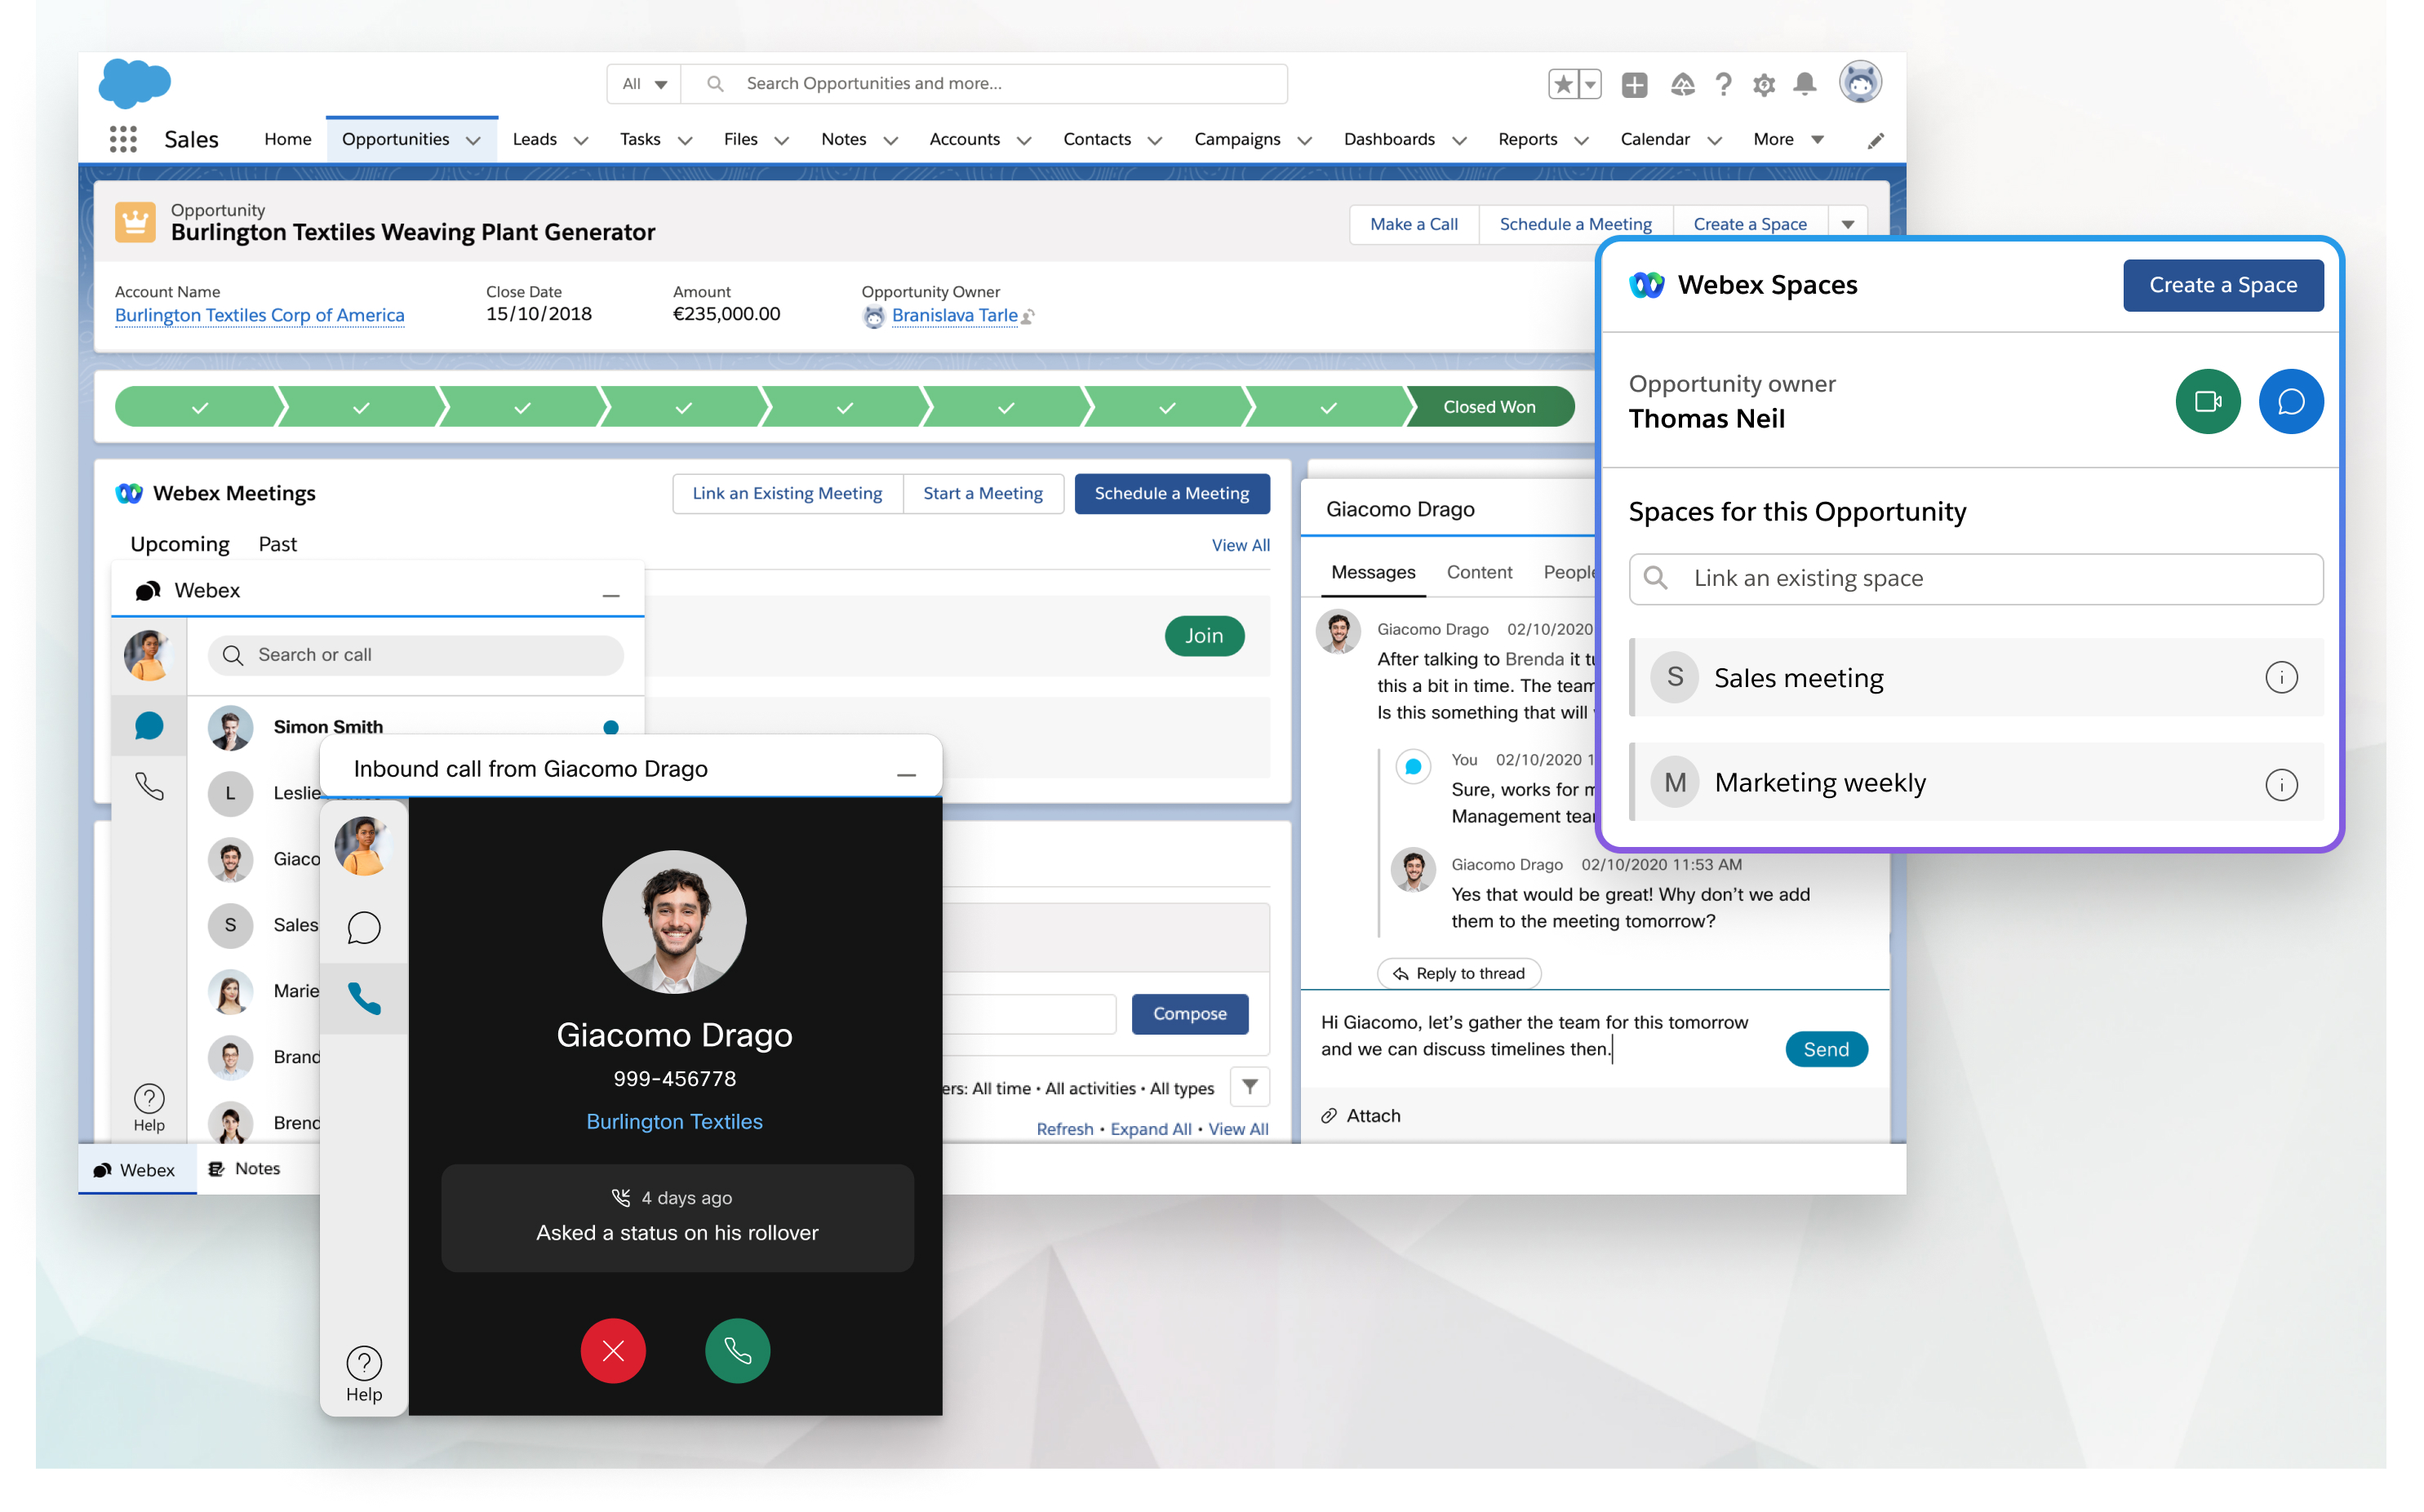This screenshot has width=2424, height=1512.
Task: Click Burlington Textiles link in call popup
Action: (x=674, y=1121)
